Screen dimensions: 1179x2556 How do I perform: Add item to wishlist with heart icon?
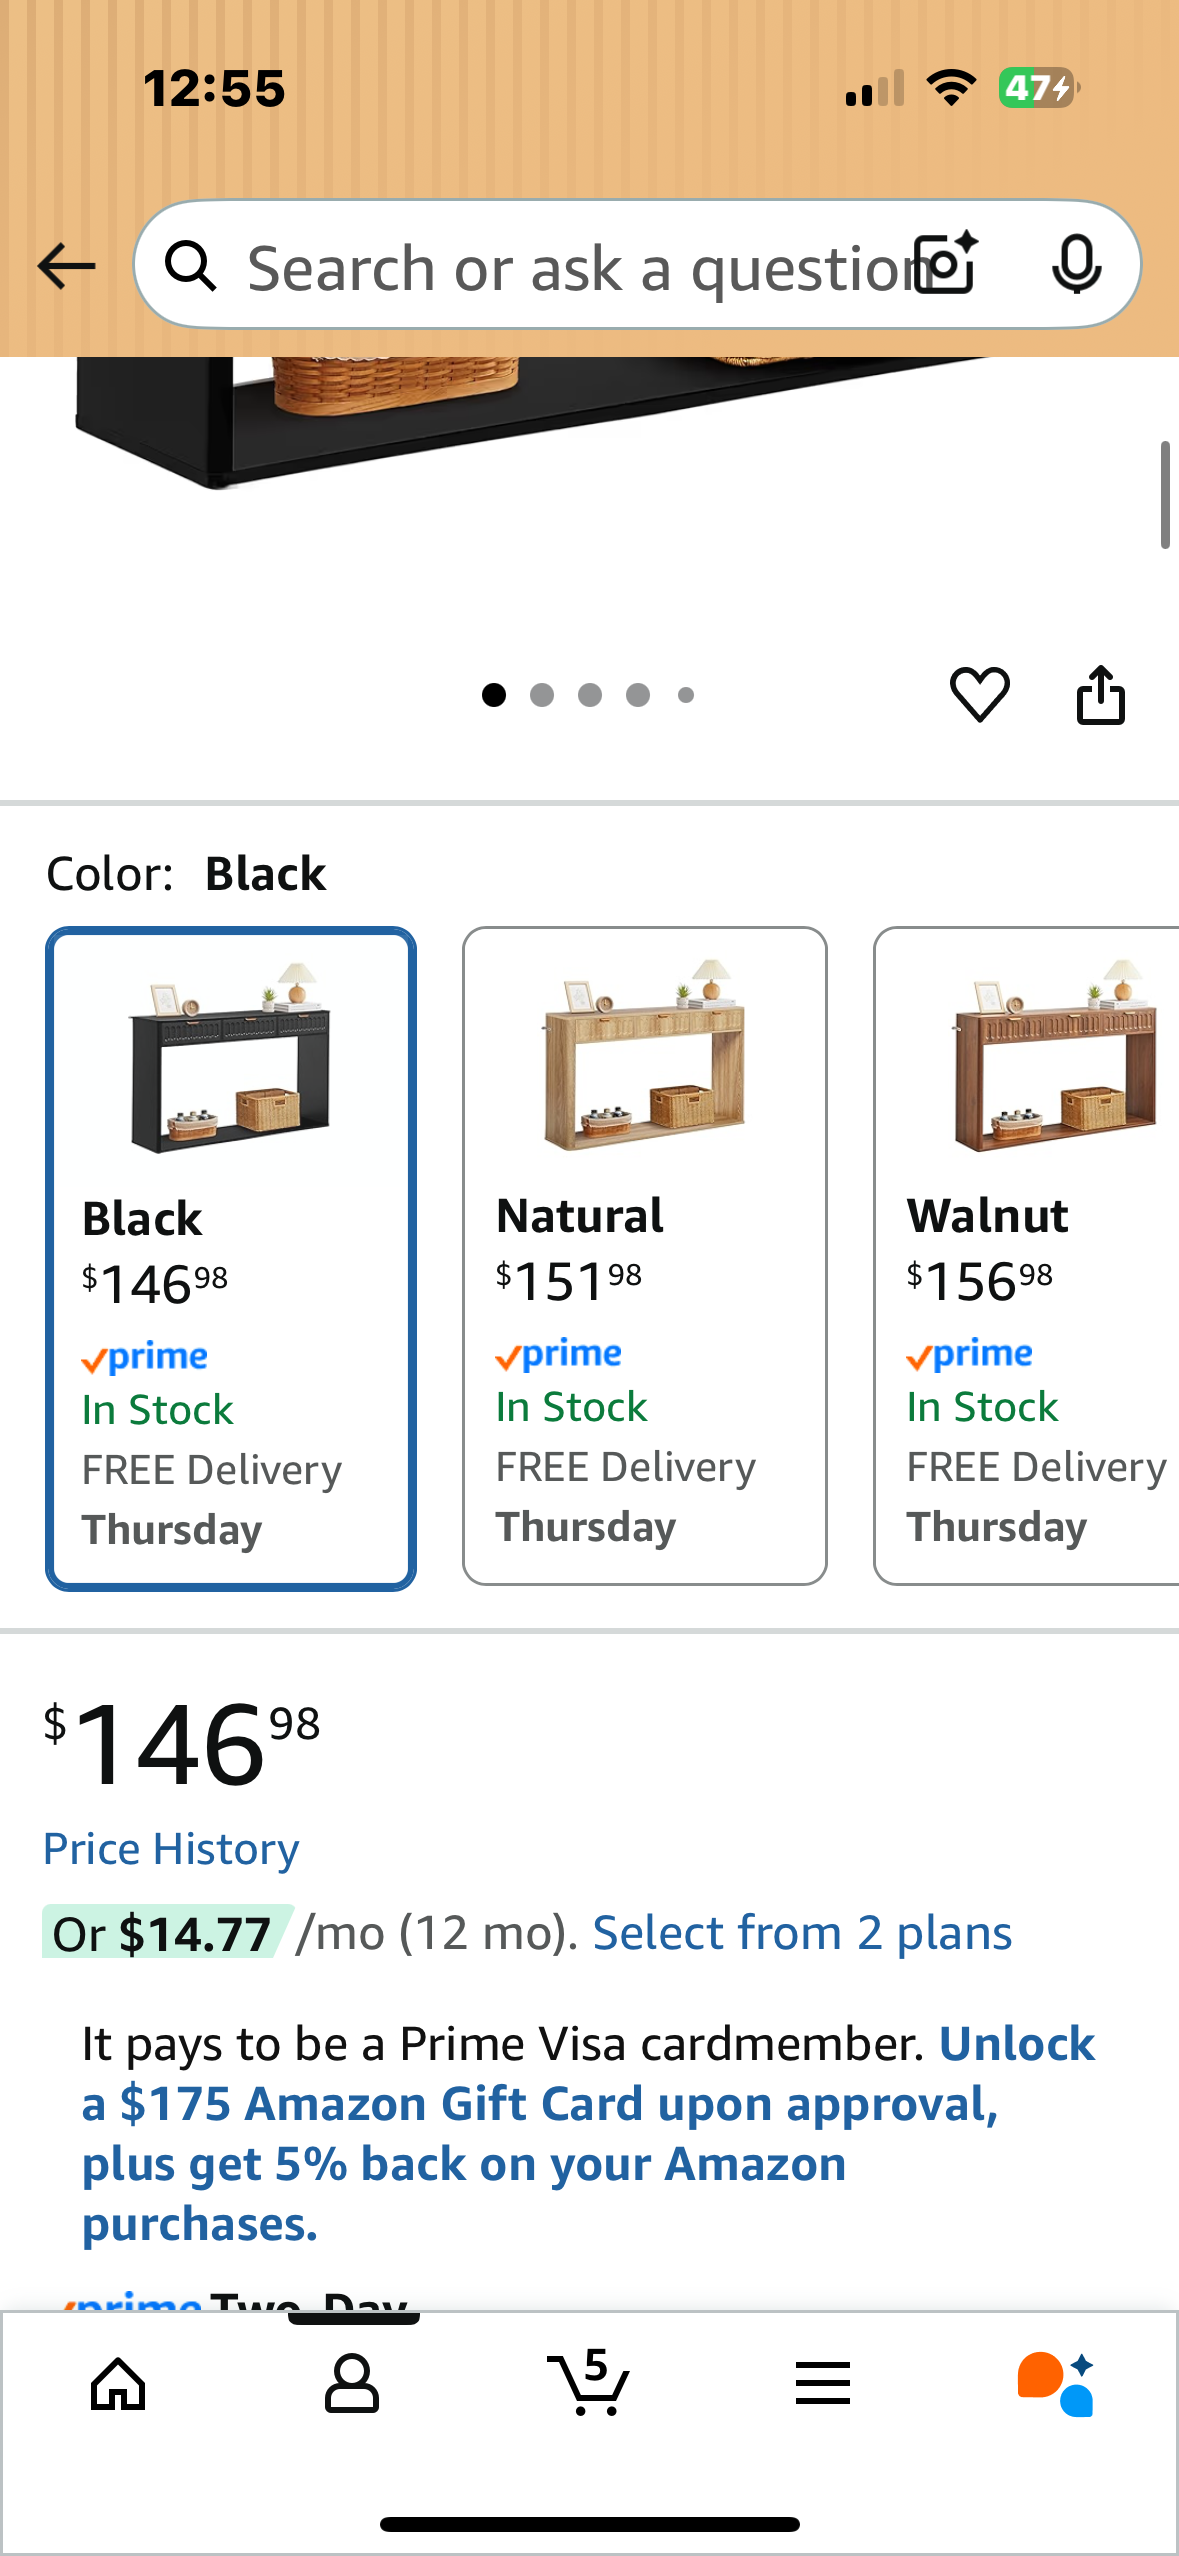979,694
